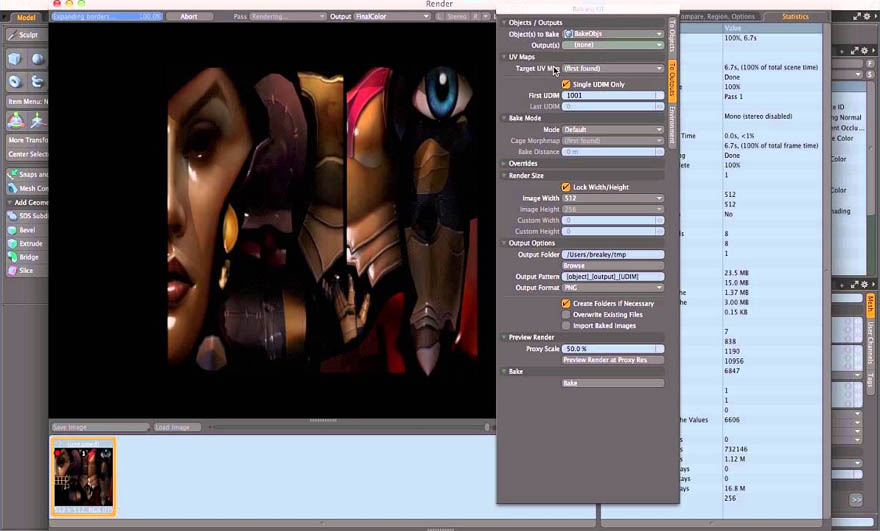Image resolution: width=880 pixels, height=531 pixels.
Task: Click the Save Image button
Action: [x=100, y=427]
